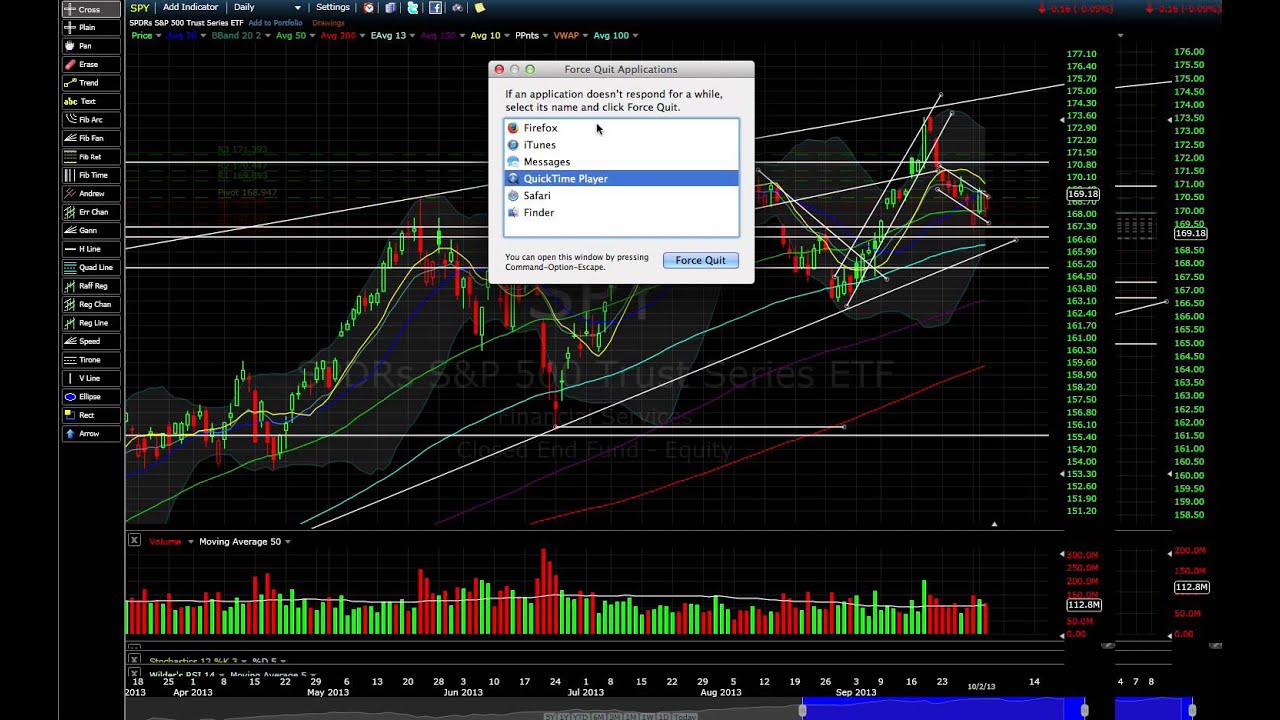This screenshot has width=1280, height=720.
Task: Select the Speed lines tool
Action: (90, 341)
